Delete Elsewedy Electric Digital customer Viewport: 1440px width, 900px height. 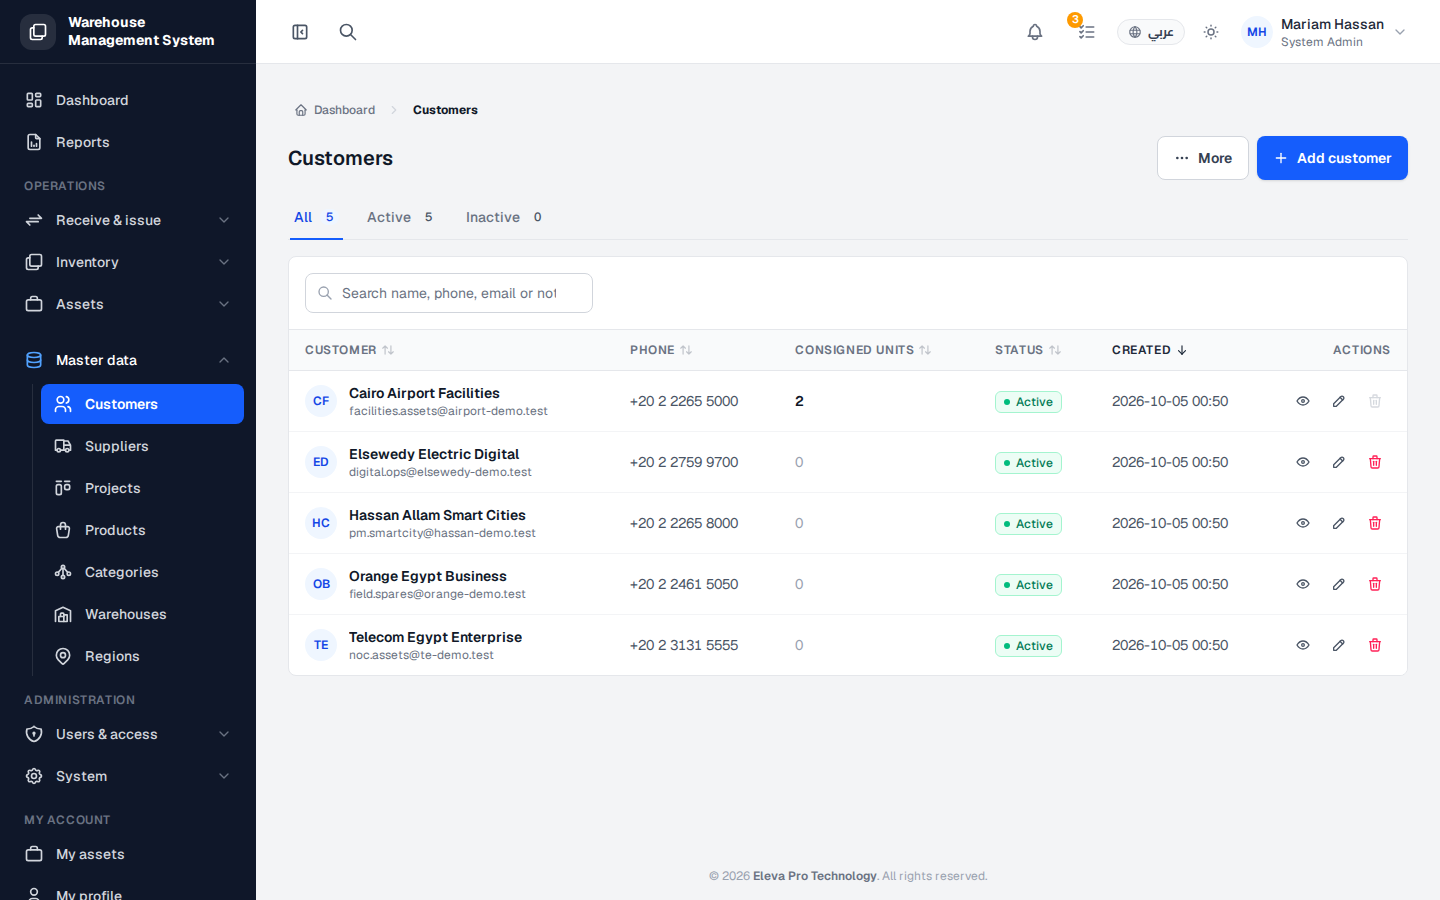[x=1375, y=462]
